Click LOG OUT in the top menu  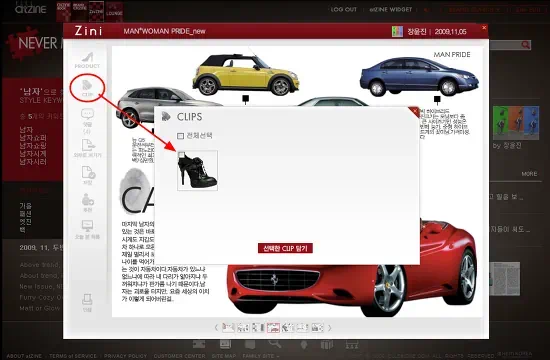(x=343, y=9)
